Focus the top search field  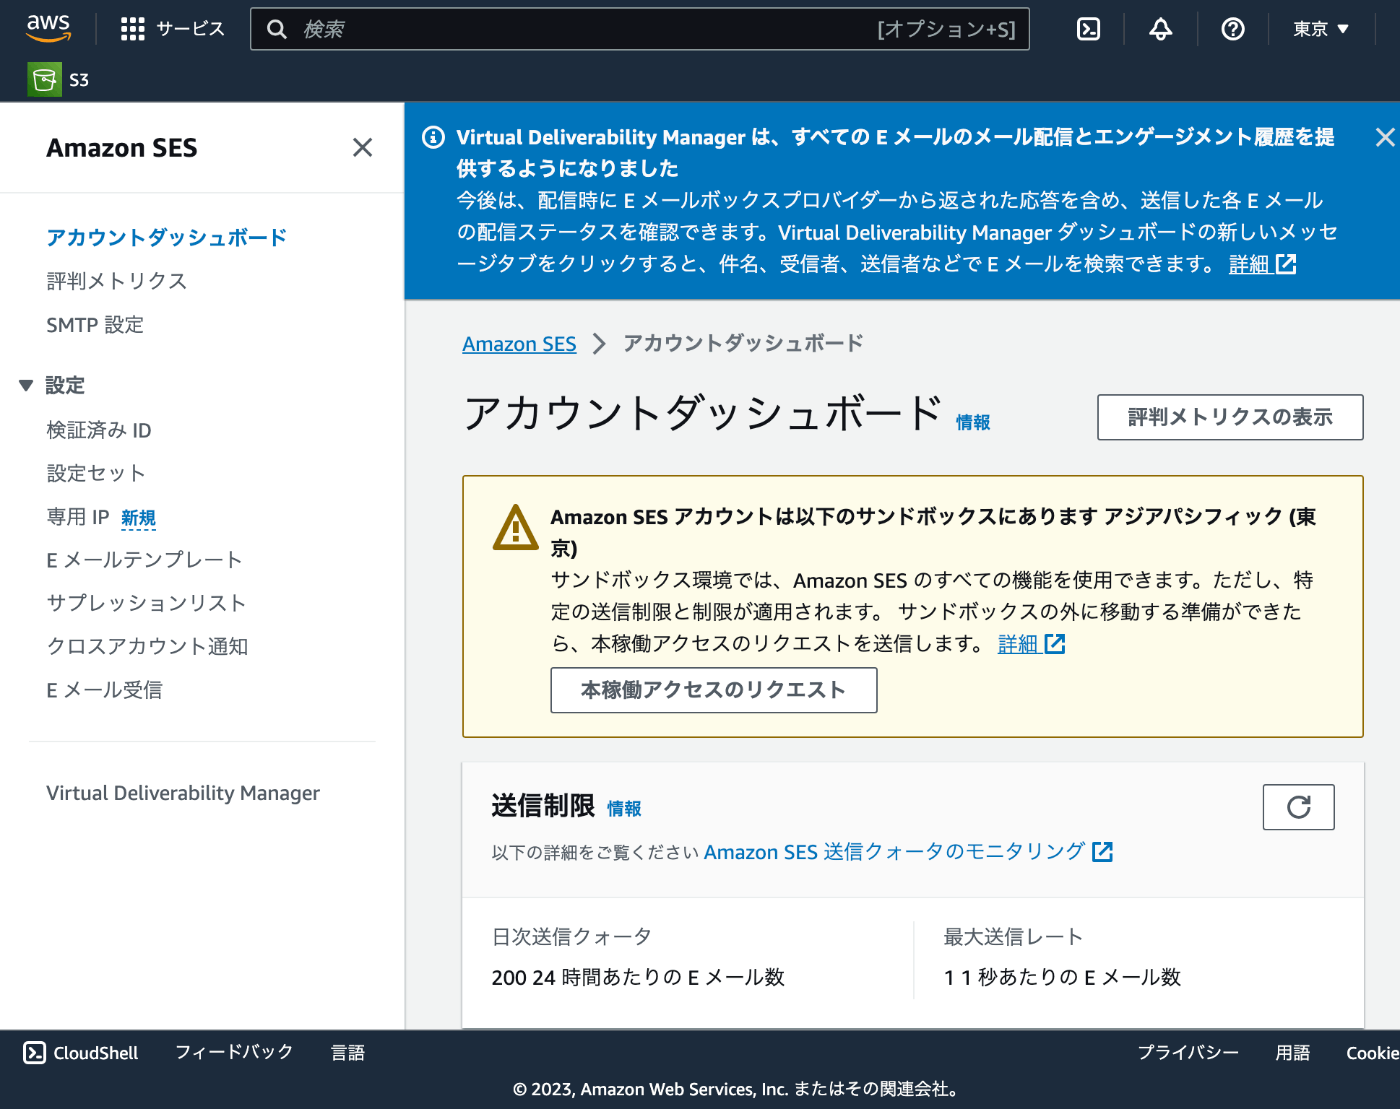pyautogui.click(x=640, y=29)
